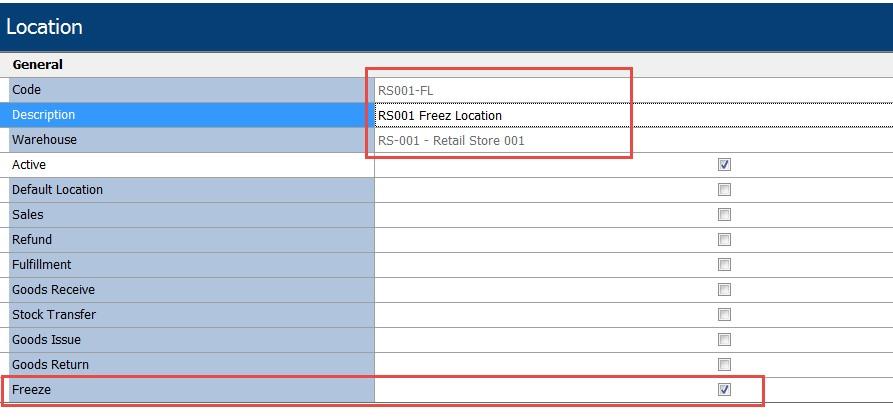
Task: Select the Default Location label
Action: click(58, 190)
